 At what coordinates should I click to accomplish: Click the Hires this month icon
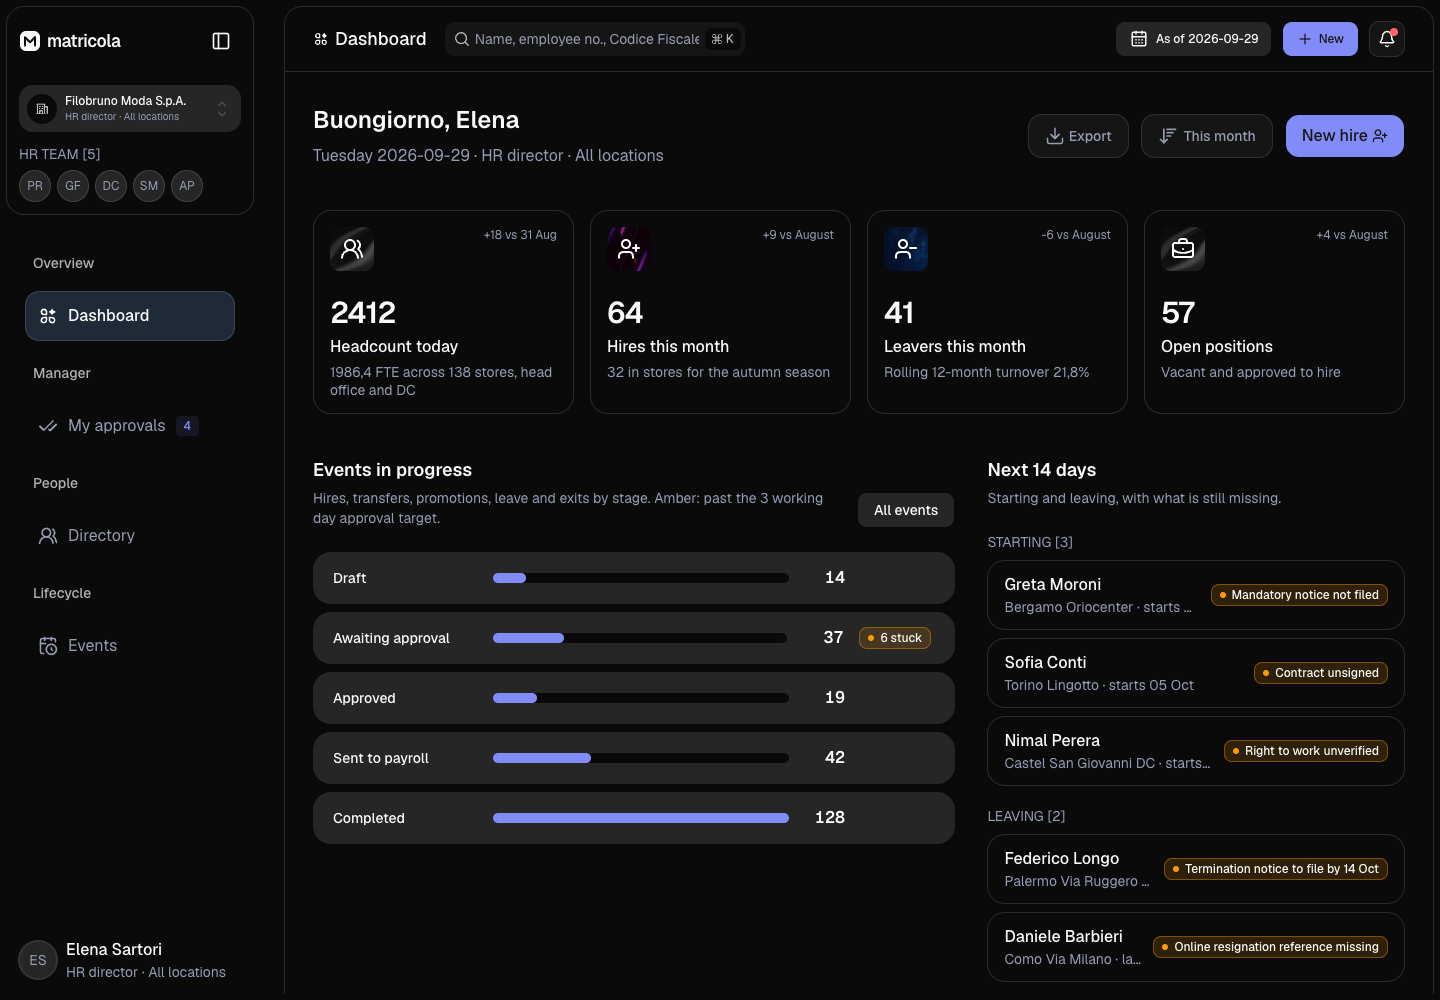click(x=629, y=249)
